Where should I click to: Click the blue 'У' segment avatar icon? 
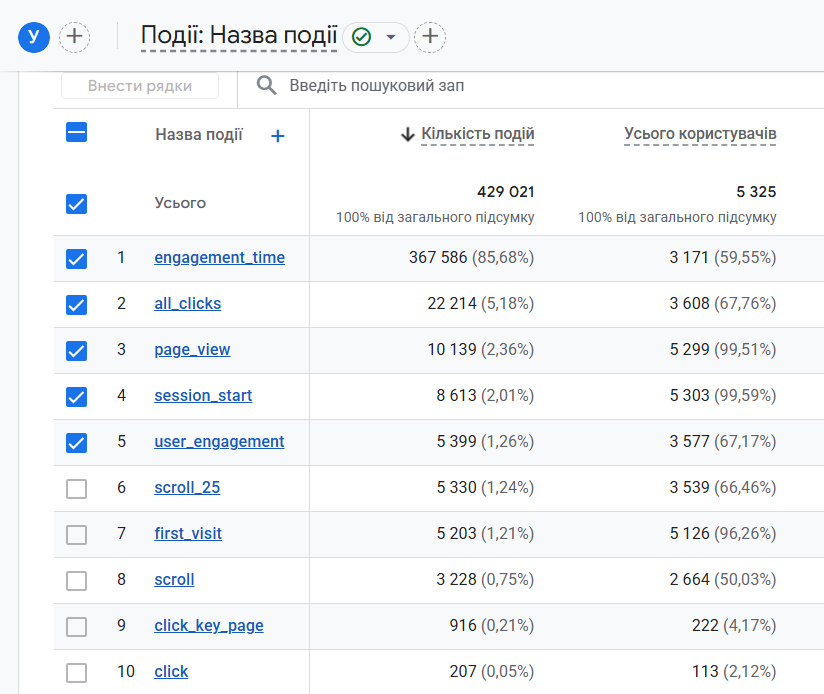(34, 37)
